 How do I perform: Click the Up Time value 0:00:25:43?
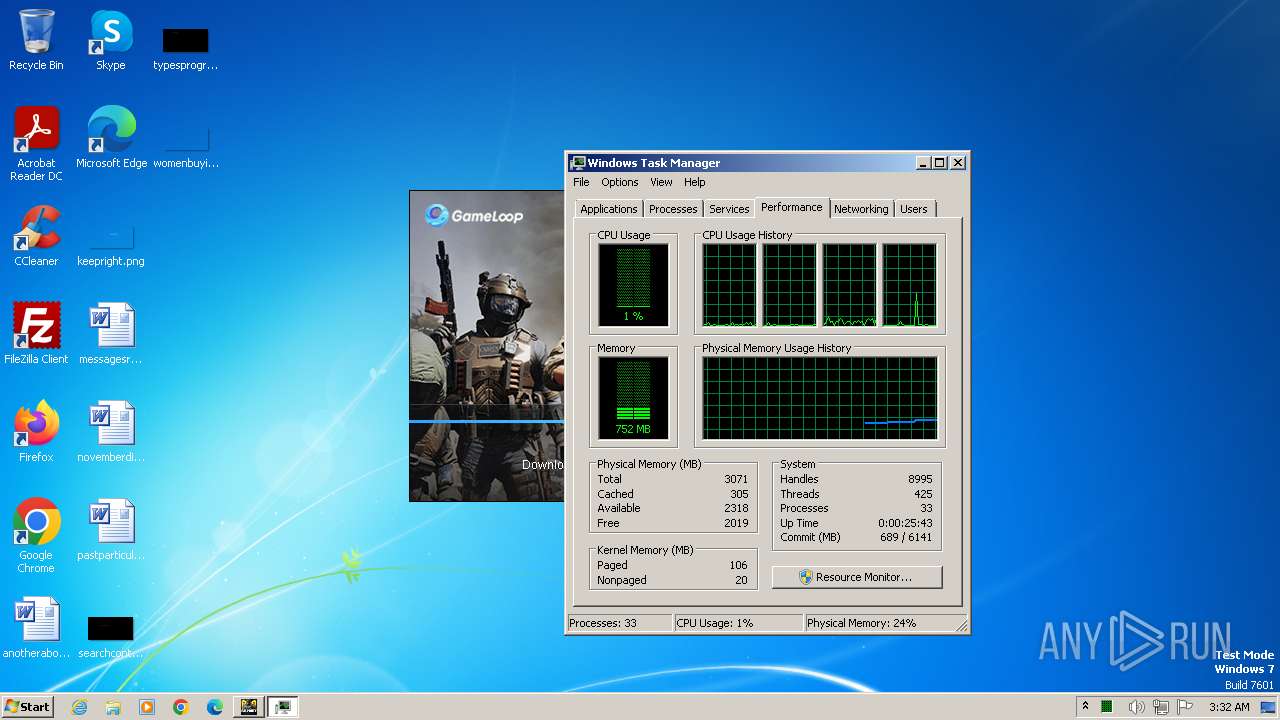coord(905,523)
